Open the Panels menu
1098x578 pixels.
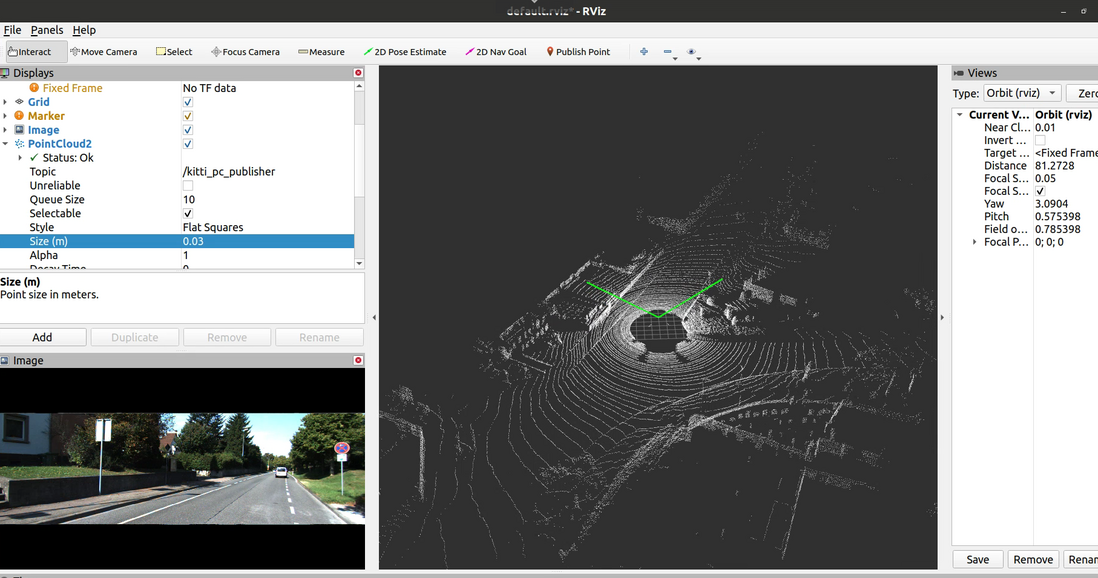coord(47,30)
